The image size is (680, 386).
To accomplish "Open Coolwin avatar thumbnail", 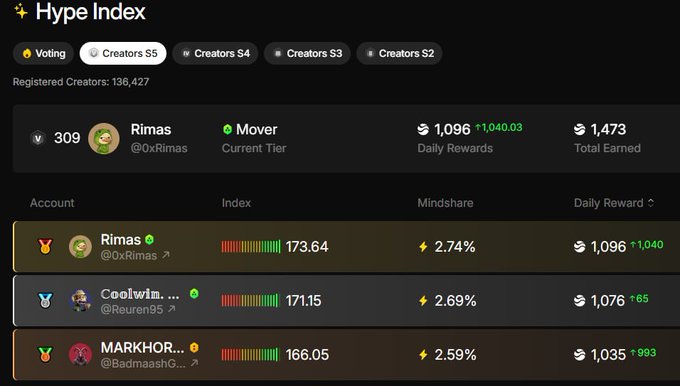I will pos(80,300).
